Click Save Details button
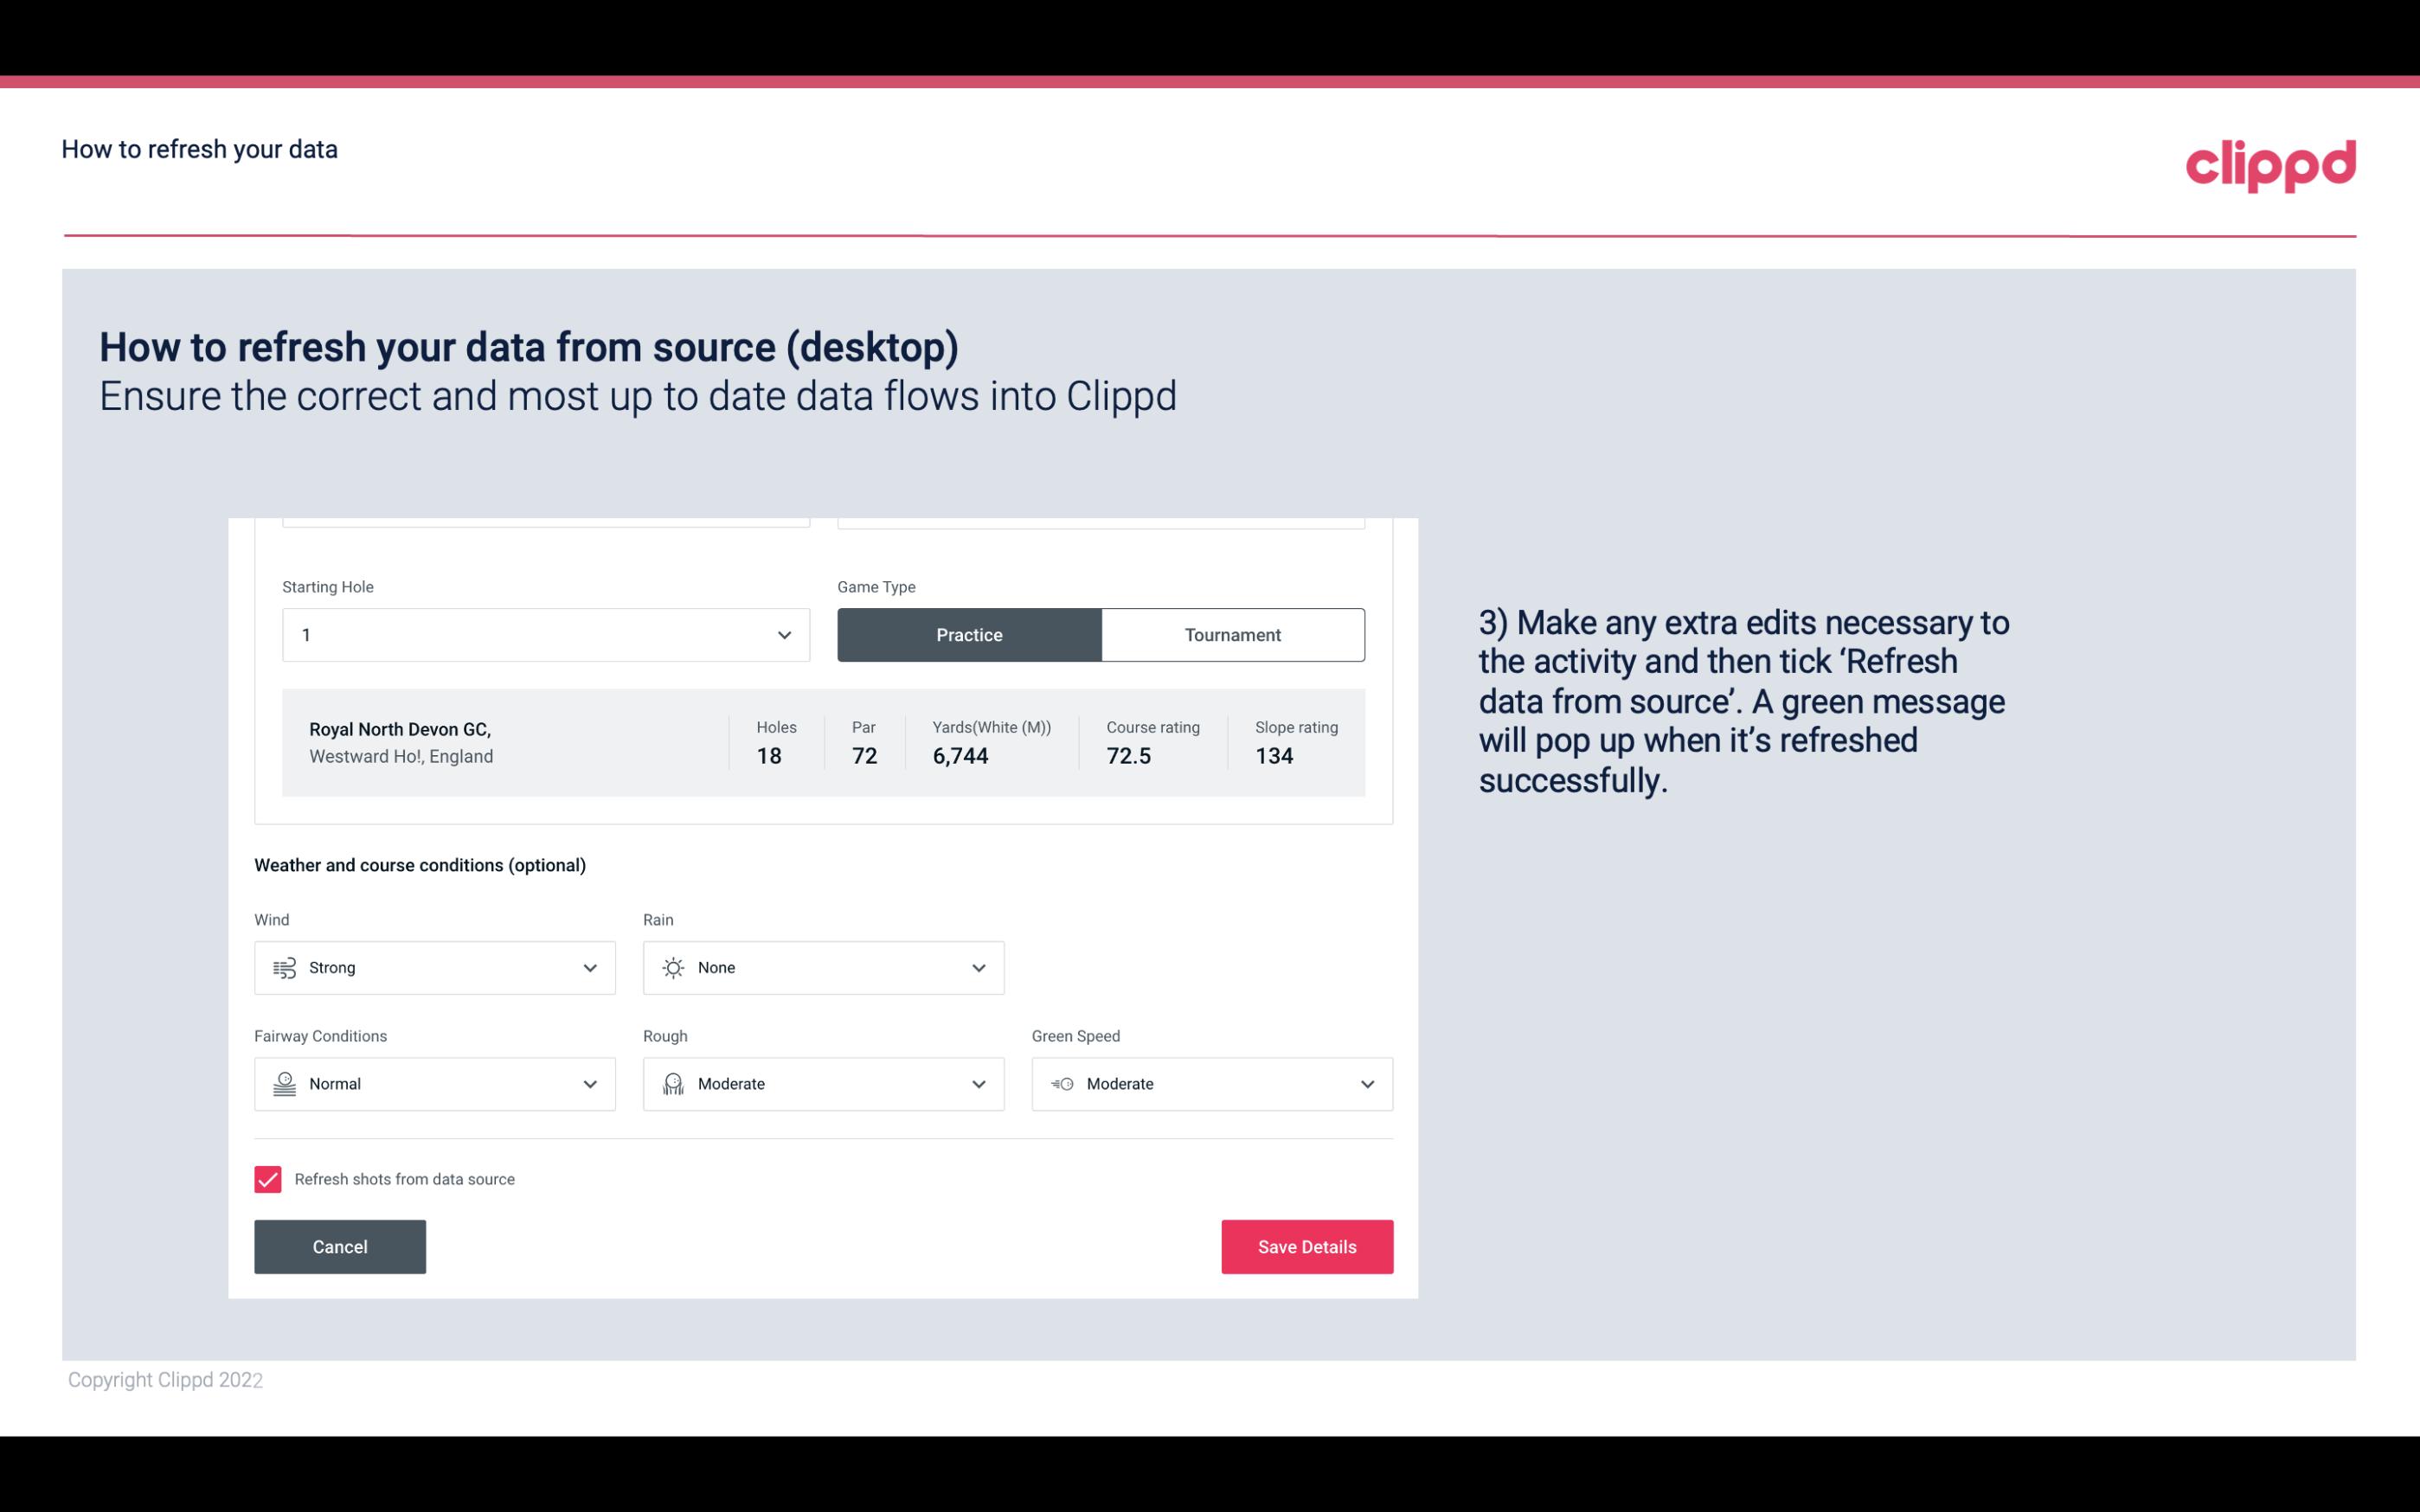2420x1512 pixels. tap(1306, 1246)
